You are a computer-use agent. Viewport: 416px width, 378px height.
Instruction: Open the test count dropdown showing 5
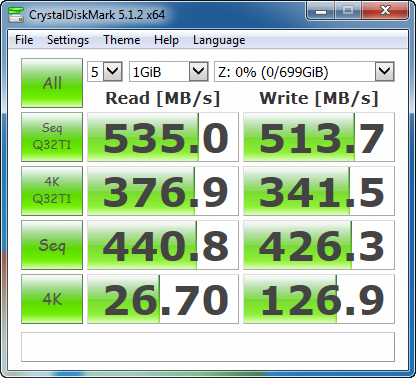click(x=105, y=72)
